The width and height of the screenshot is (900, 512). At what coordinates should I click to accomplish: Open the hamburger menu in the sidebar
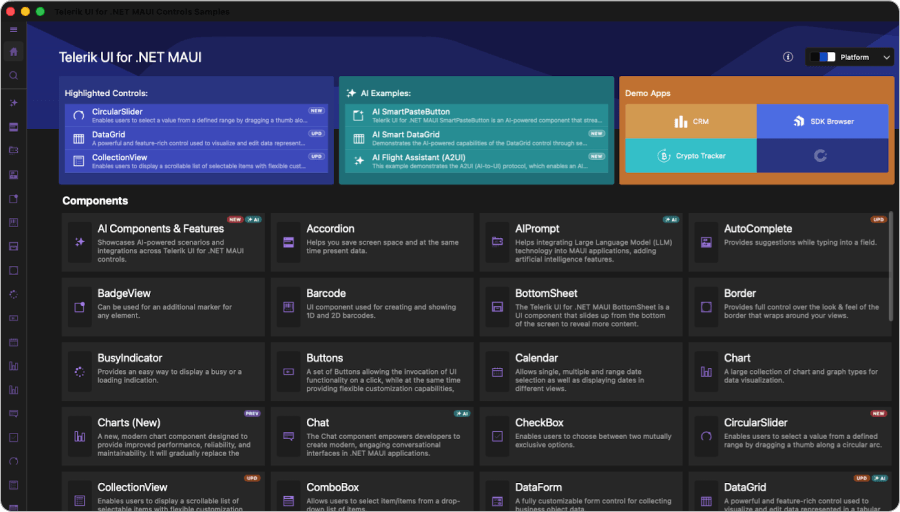(x=14, y=30)
